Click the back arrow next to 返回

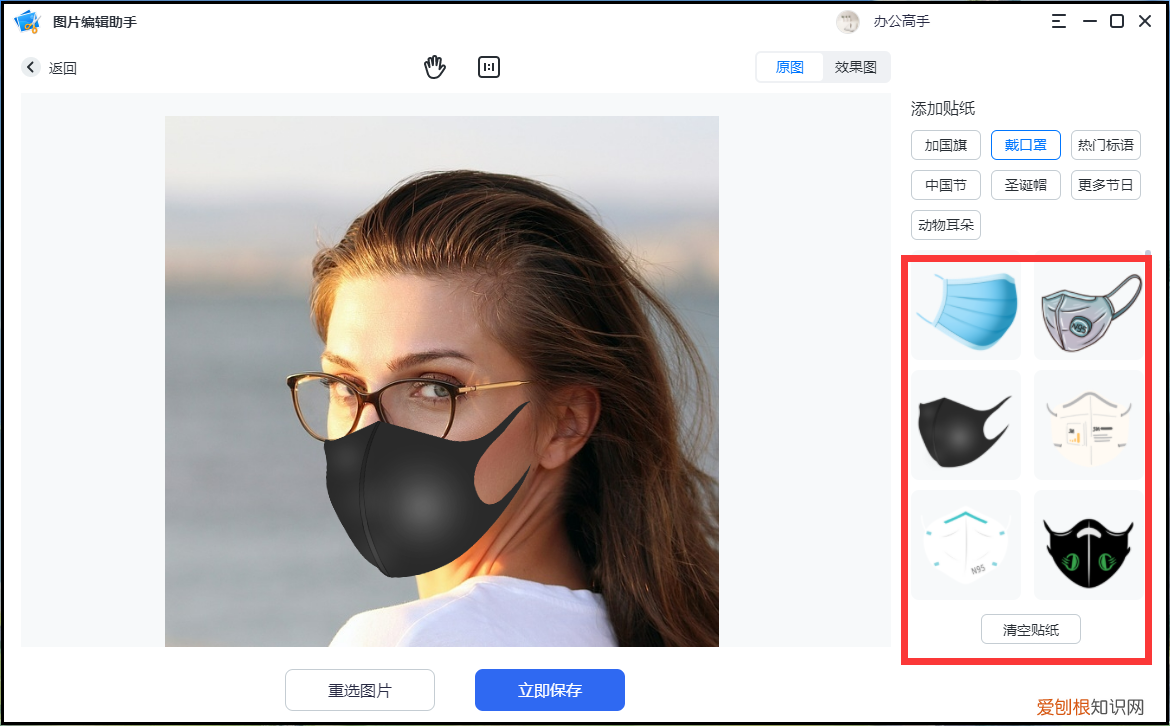coord(30,67)
